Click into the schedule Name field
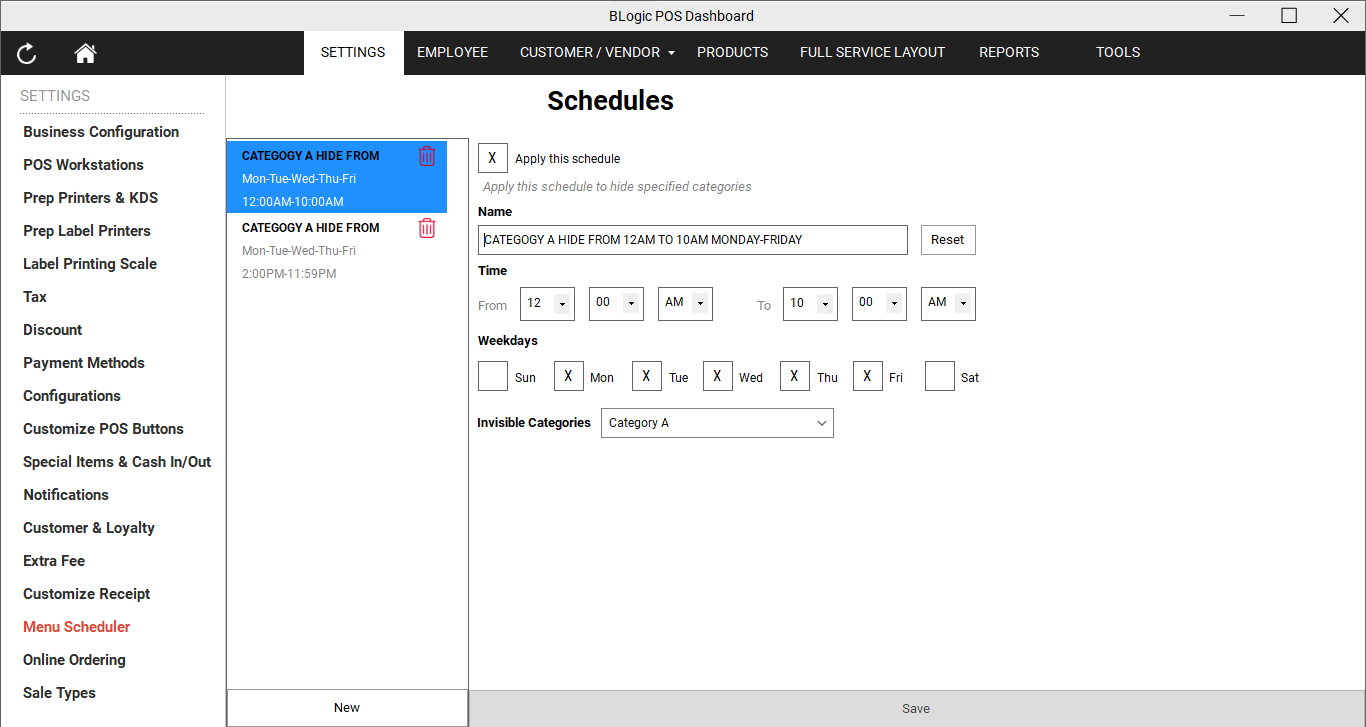 click(x=693, y=240)
